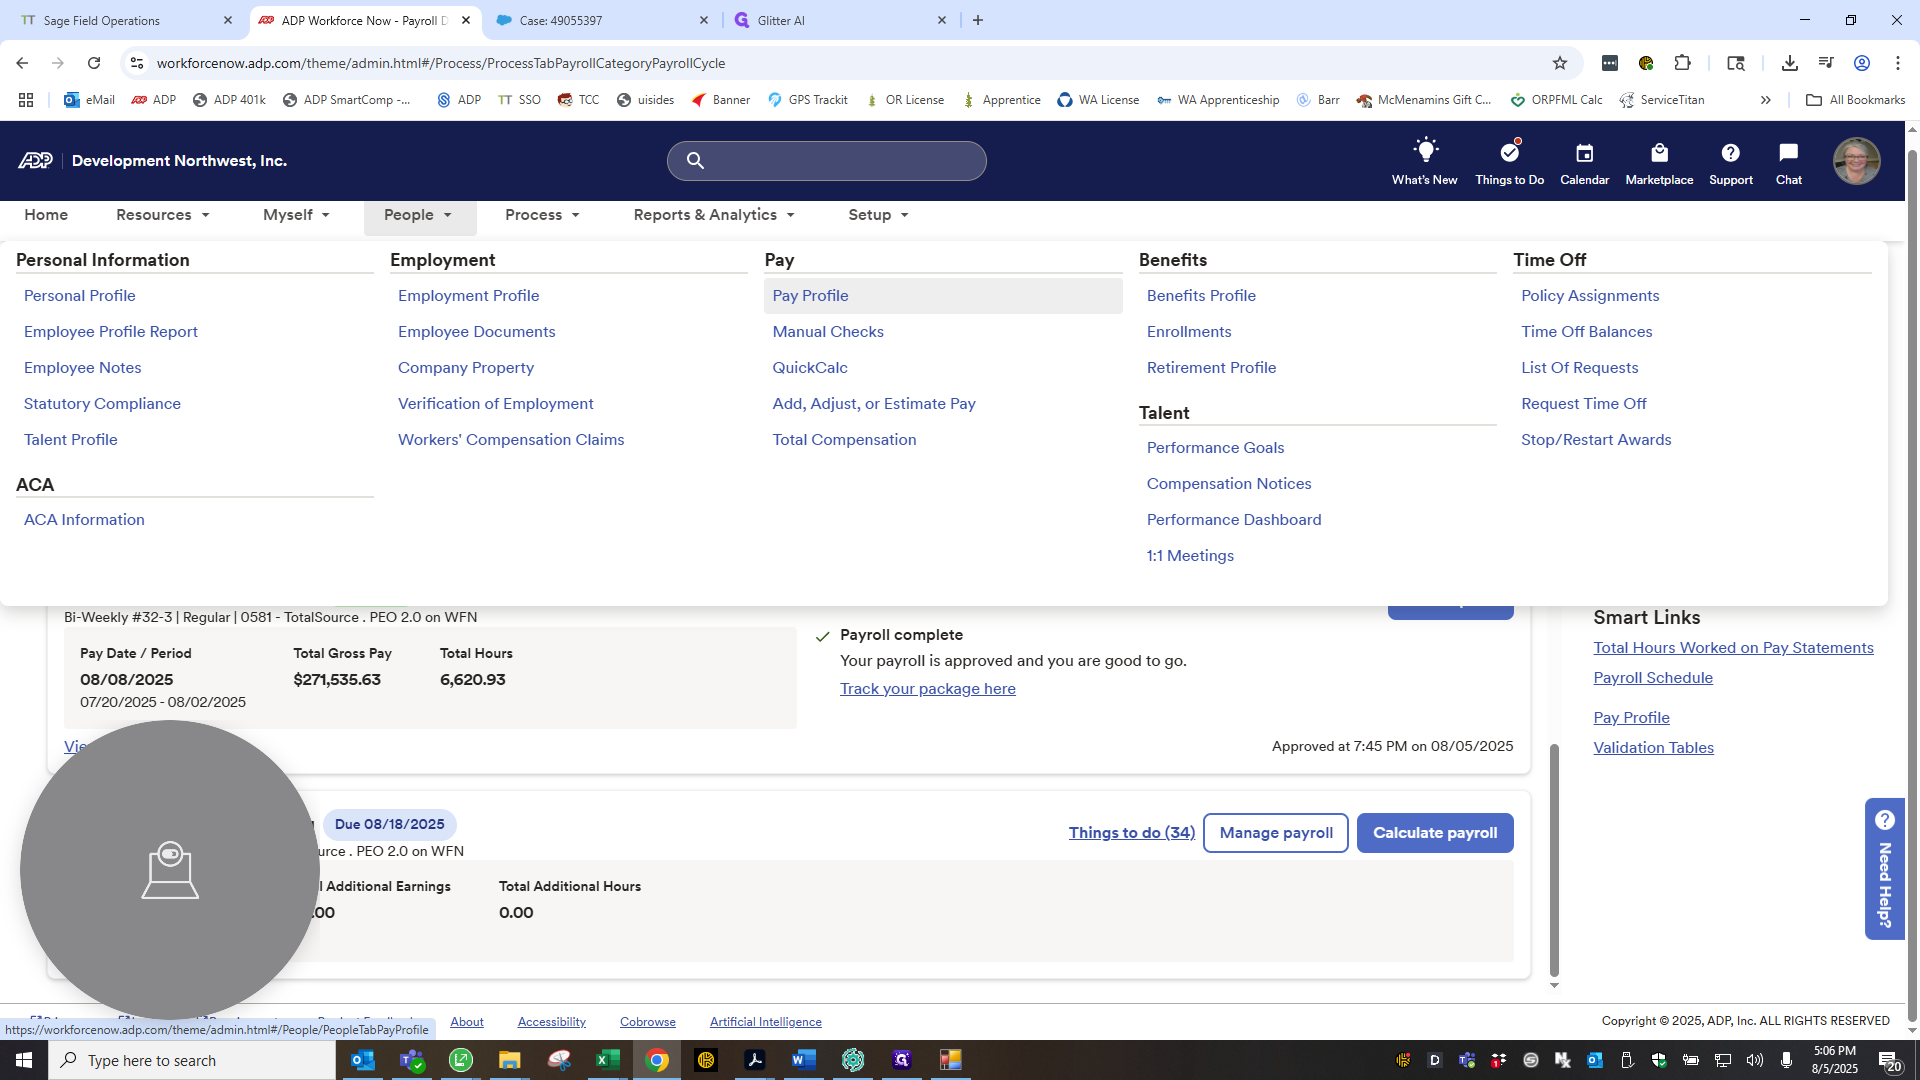Click the gray screen recorder bubble
The width and height of the screenshot is (1920, 1080).
170,870
